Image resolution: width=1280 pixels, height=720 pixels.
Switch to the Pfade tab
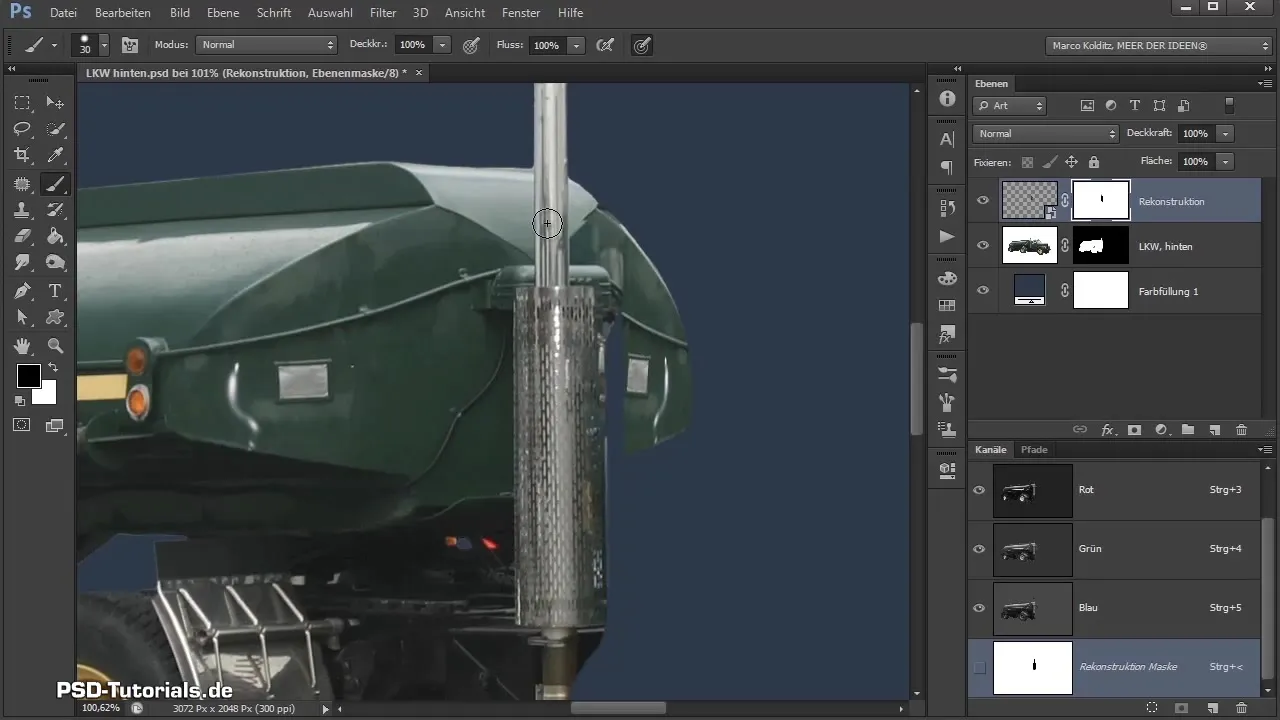point(1034,450)
